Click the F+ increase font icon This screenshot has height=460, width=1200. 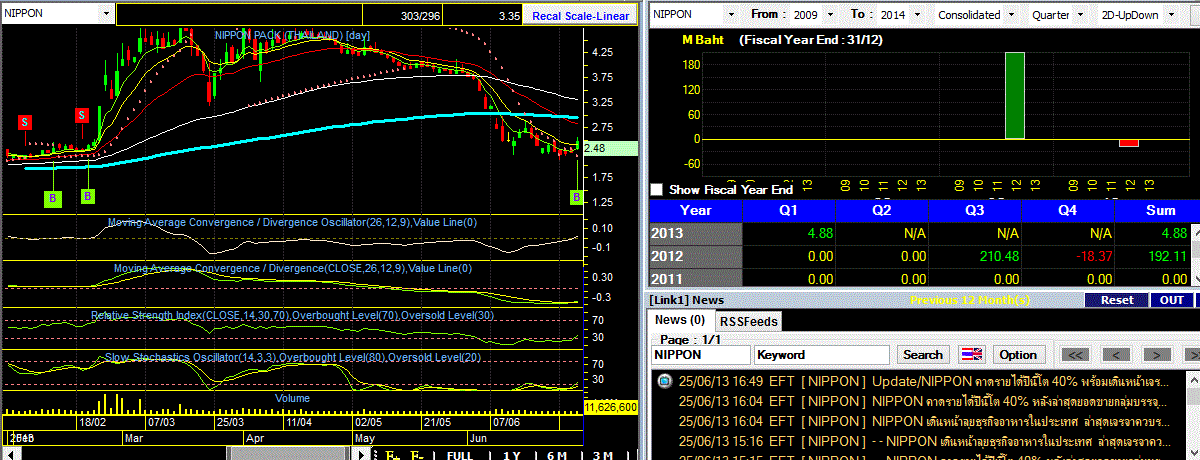pos(391,455)
